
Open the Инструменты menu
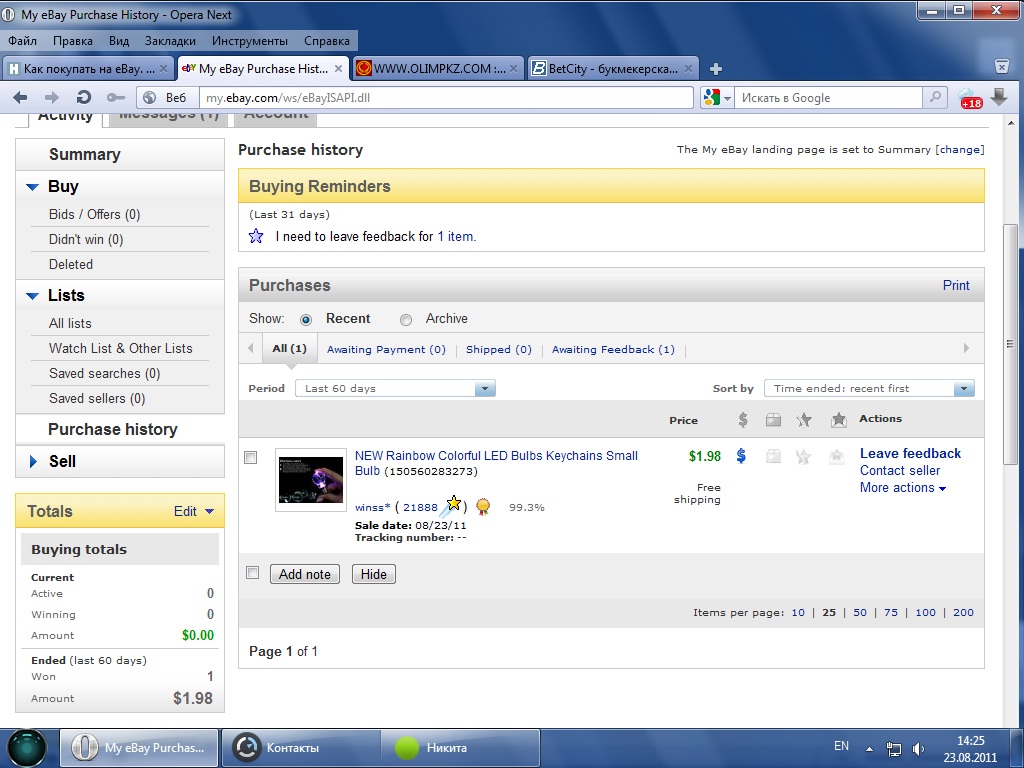click(x=250, y=40)
